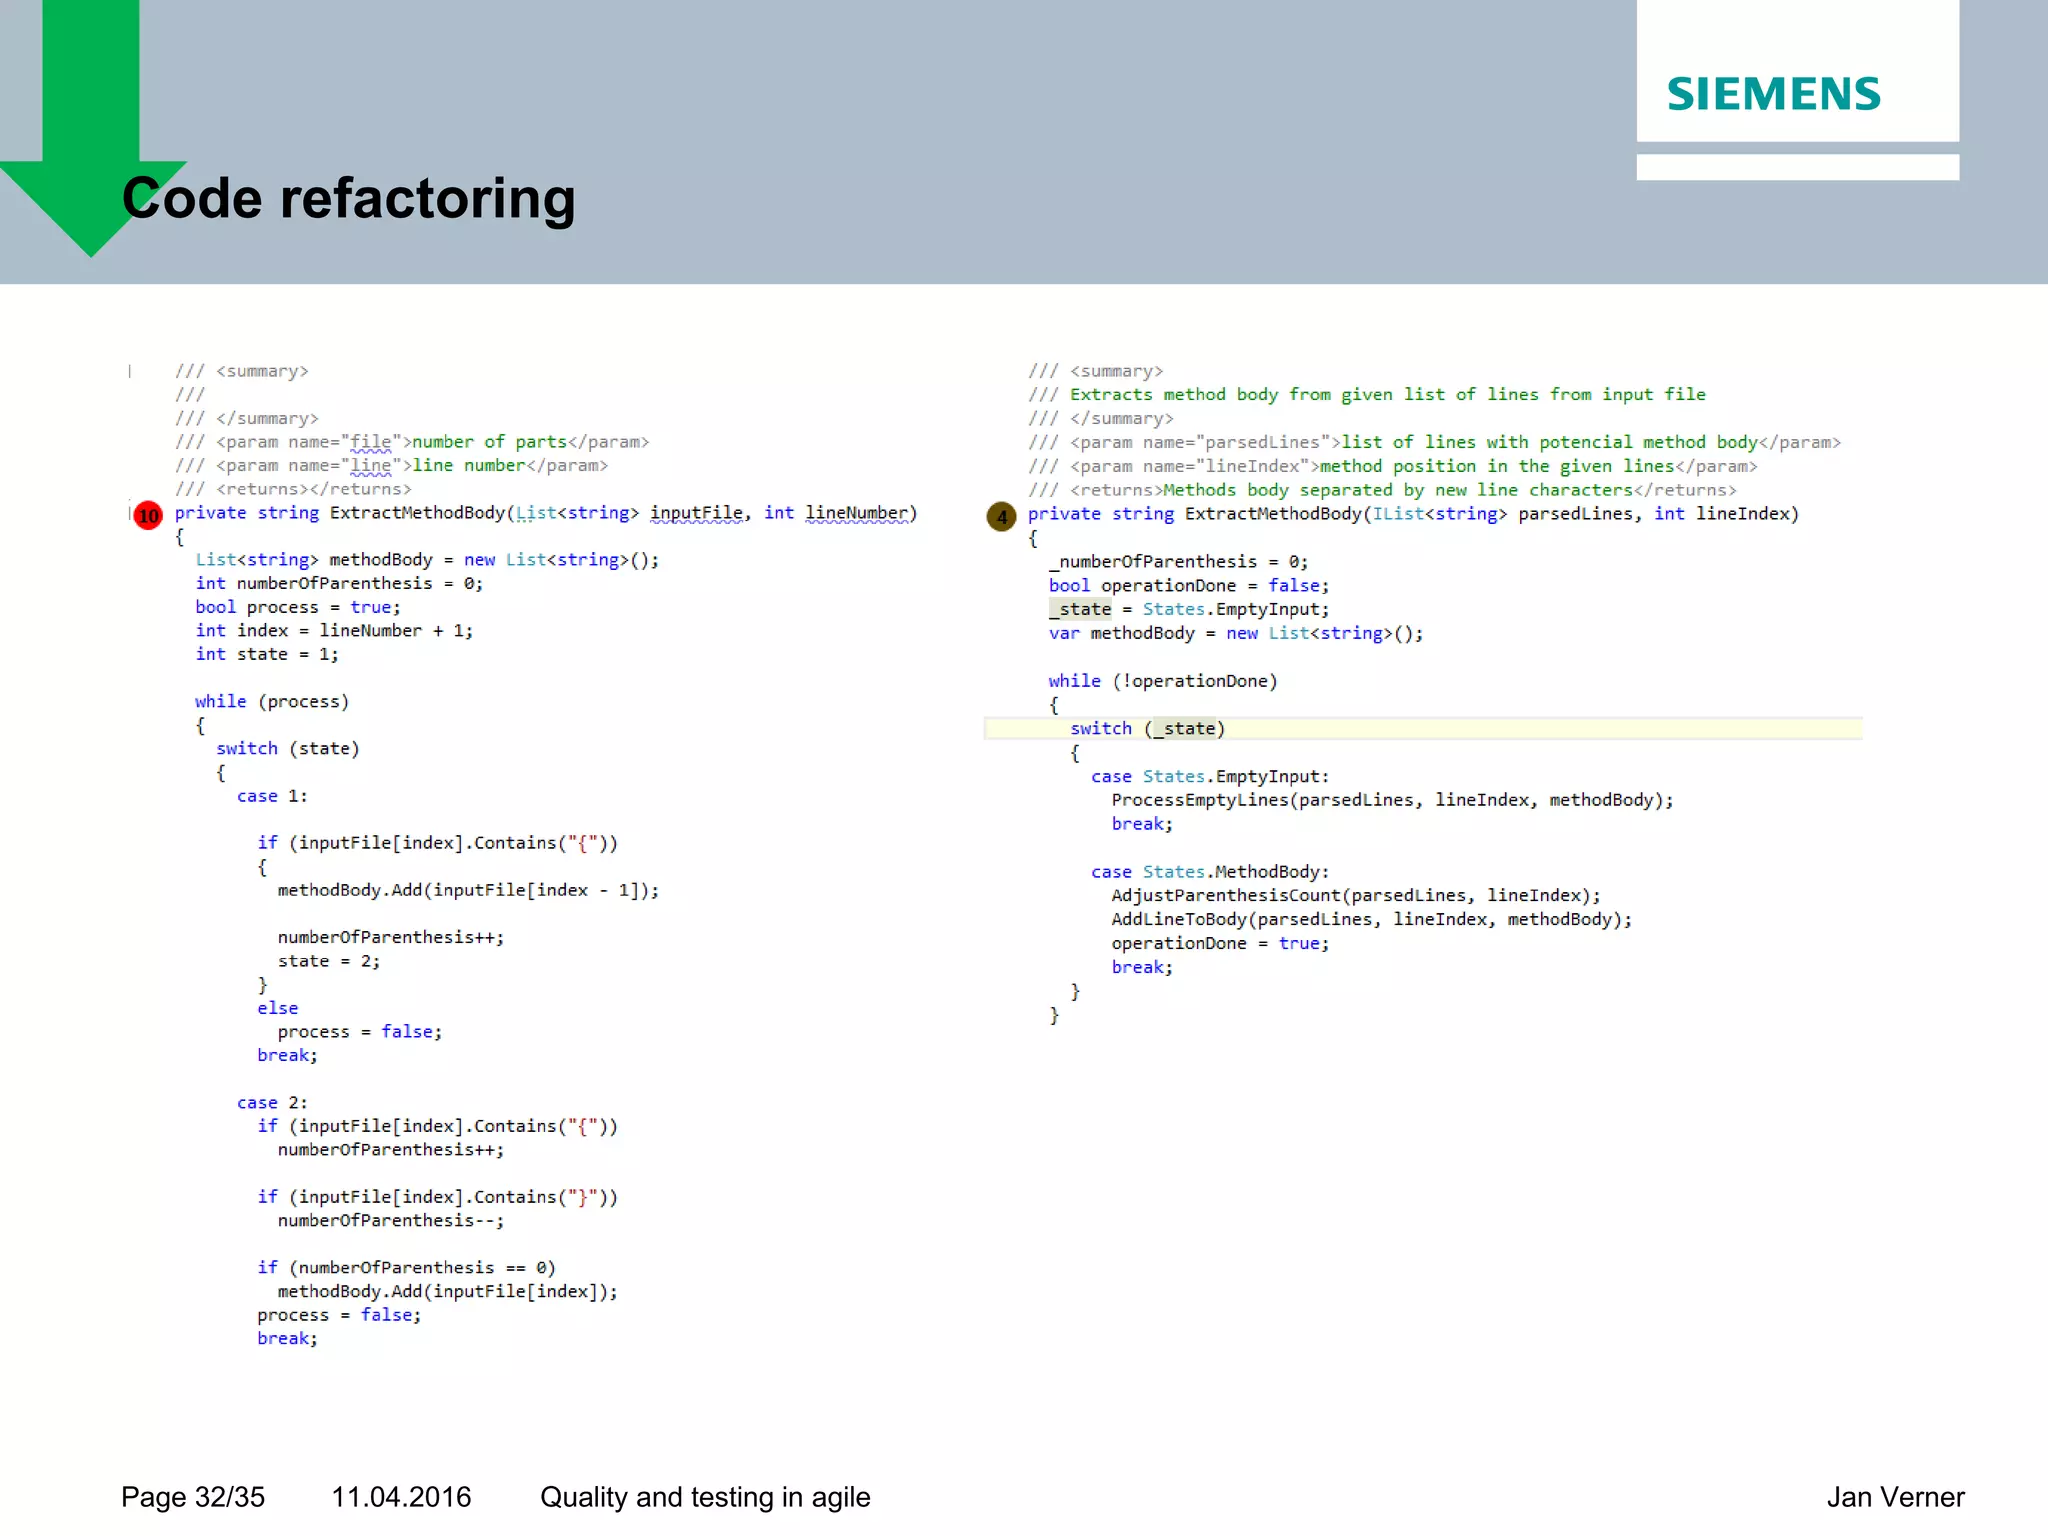
Task: Click '_state = States.EmptyInput;' line
Action: coord(1189,609)
